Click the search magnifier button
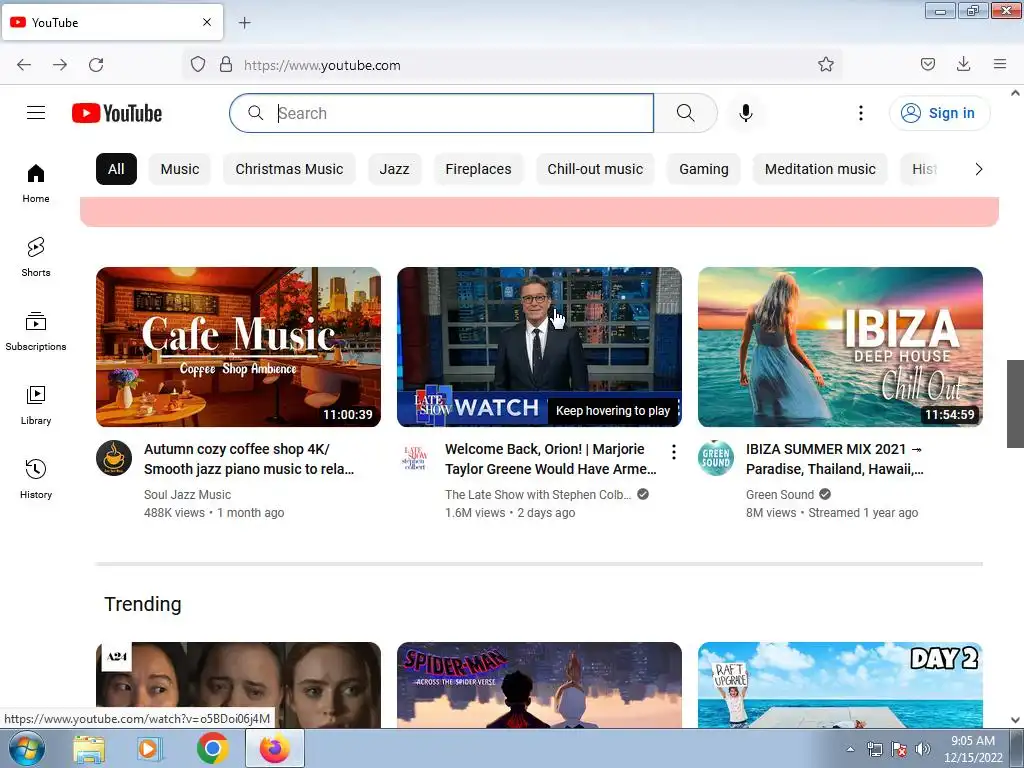The height and width of the screenshot is (768, 1024). 686,113
